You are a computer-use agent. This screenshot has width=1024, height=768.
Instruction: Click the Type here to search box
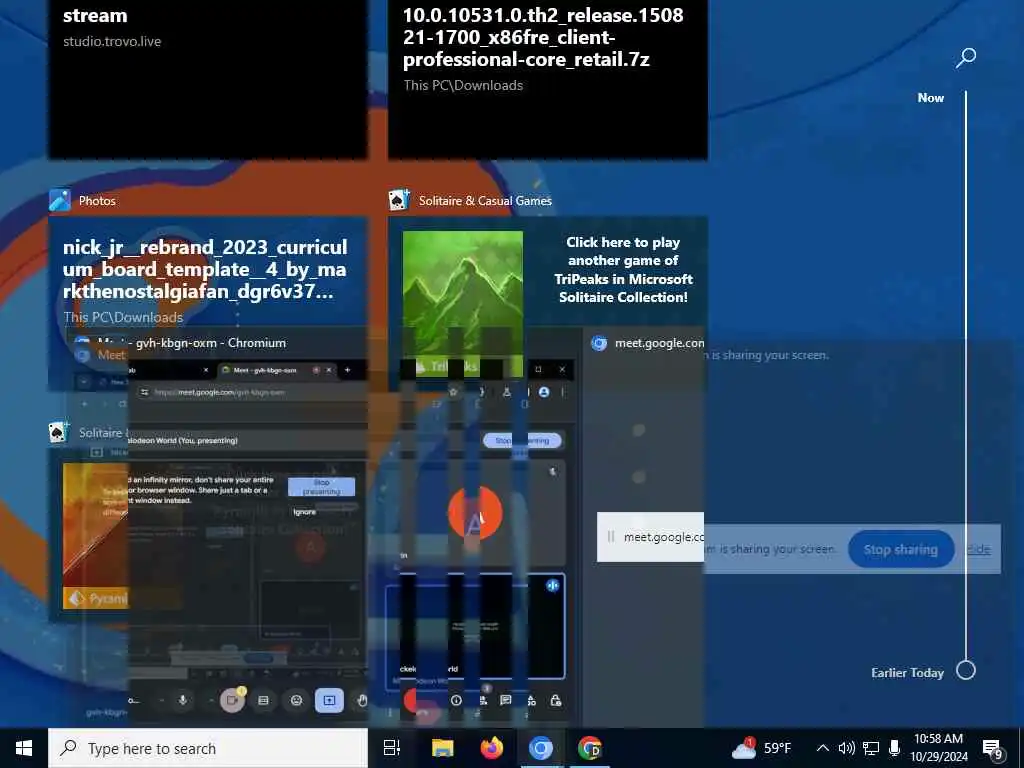208,748
